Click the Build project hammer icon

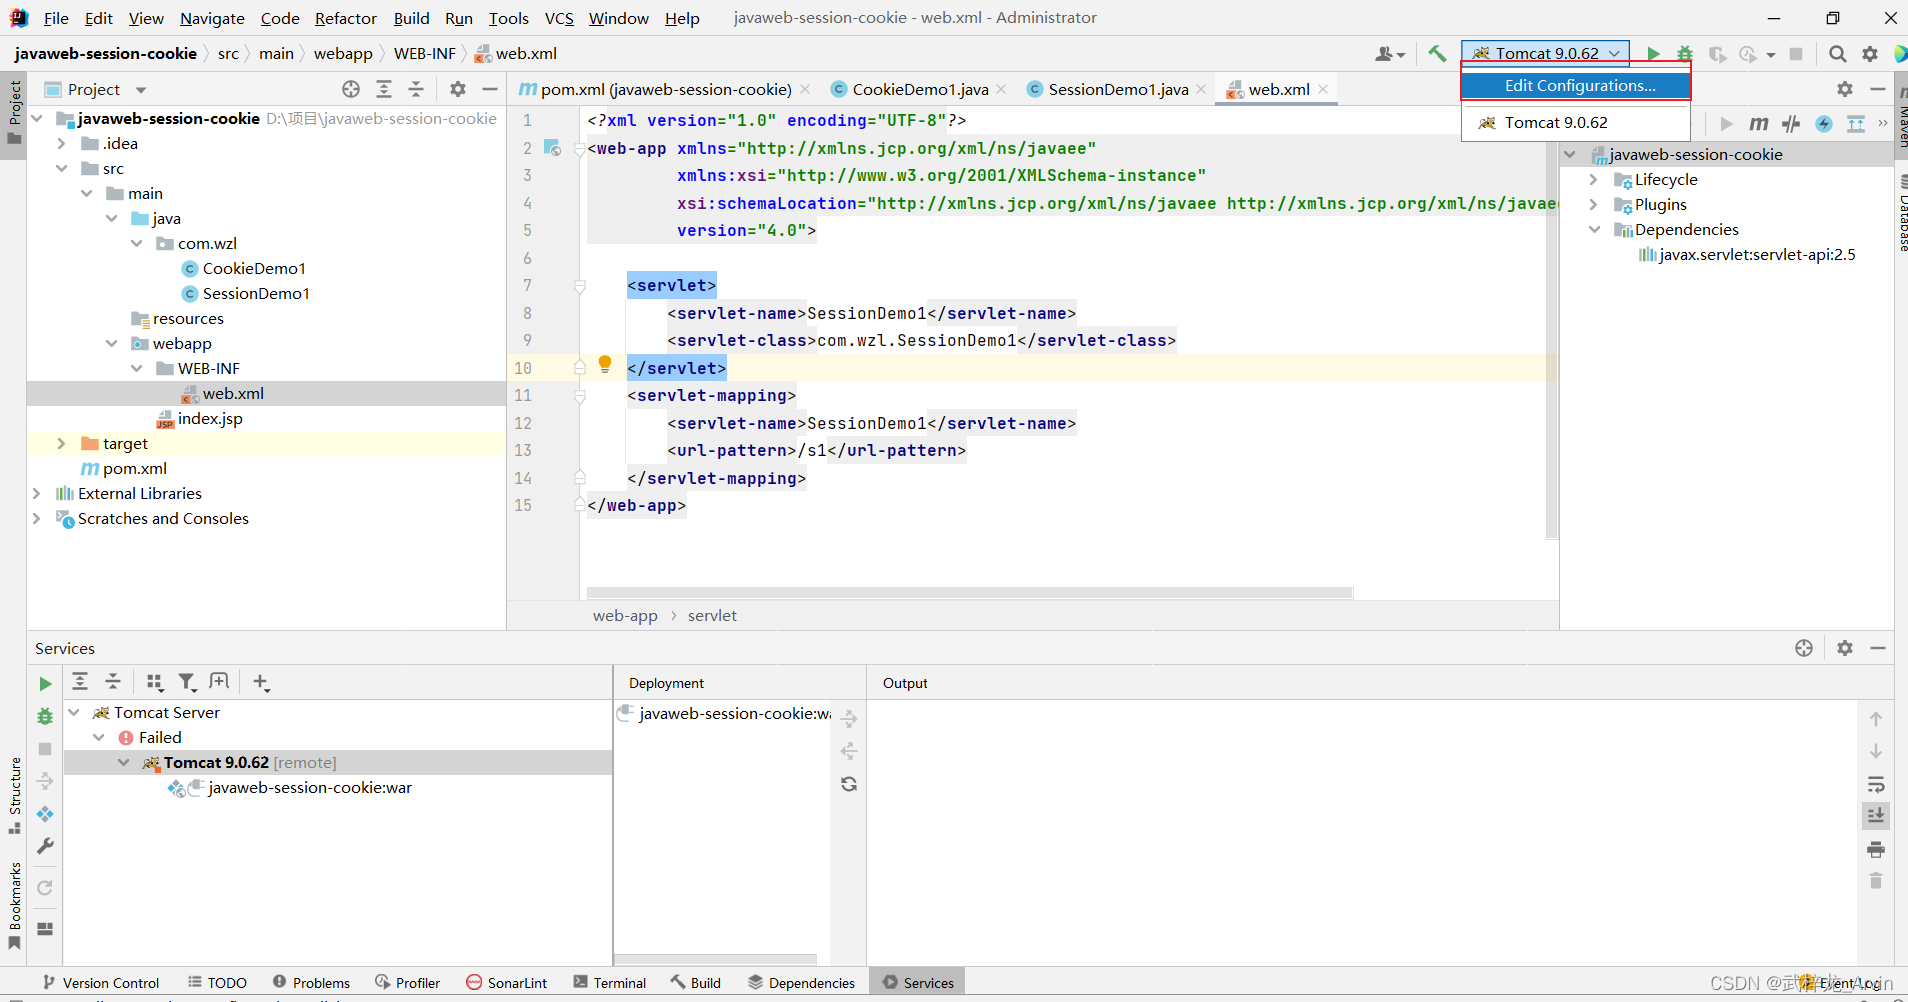(1437, 54)
